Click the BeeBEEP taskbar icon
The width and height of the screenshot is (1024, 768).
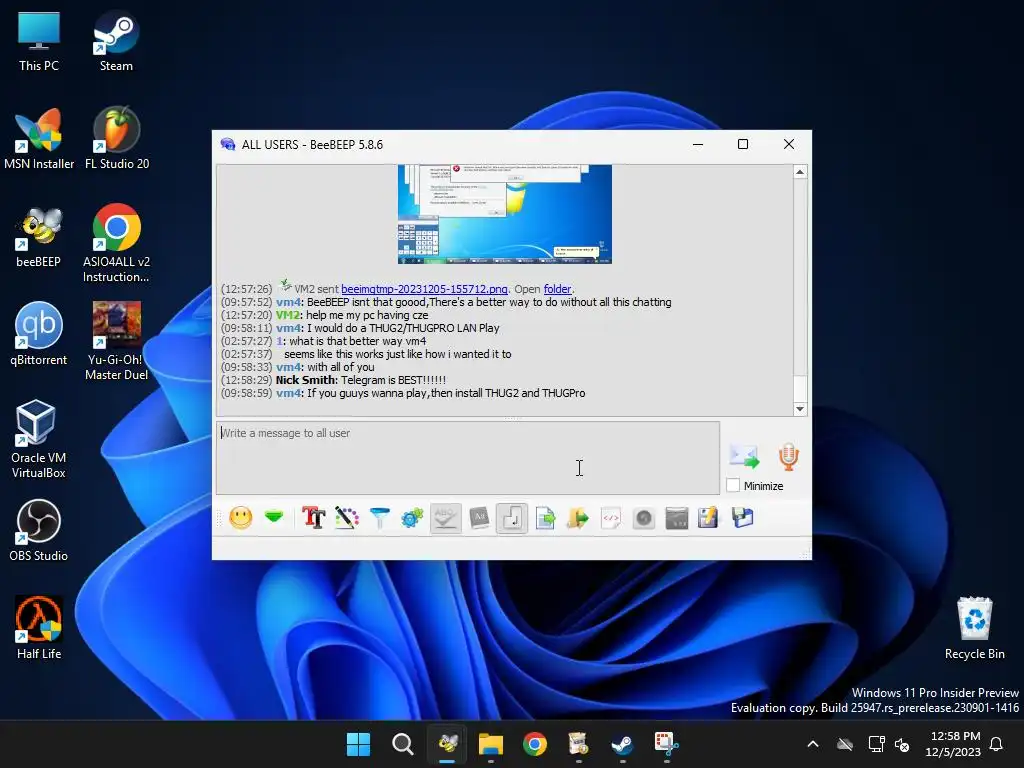(x=447, y=744)
